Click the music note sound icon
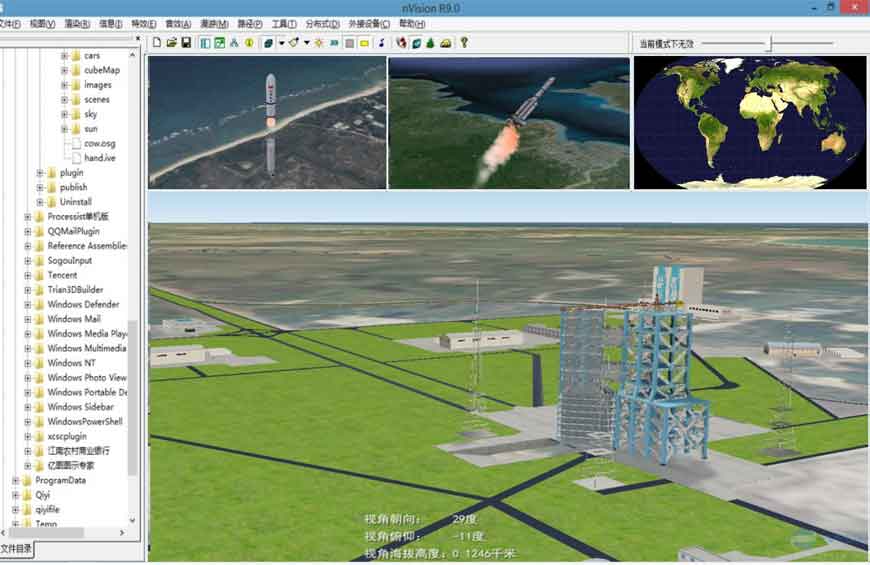Viewport: 870px width, 565px height. (381, 43)
